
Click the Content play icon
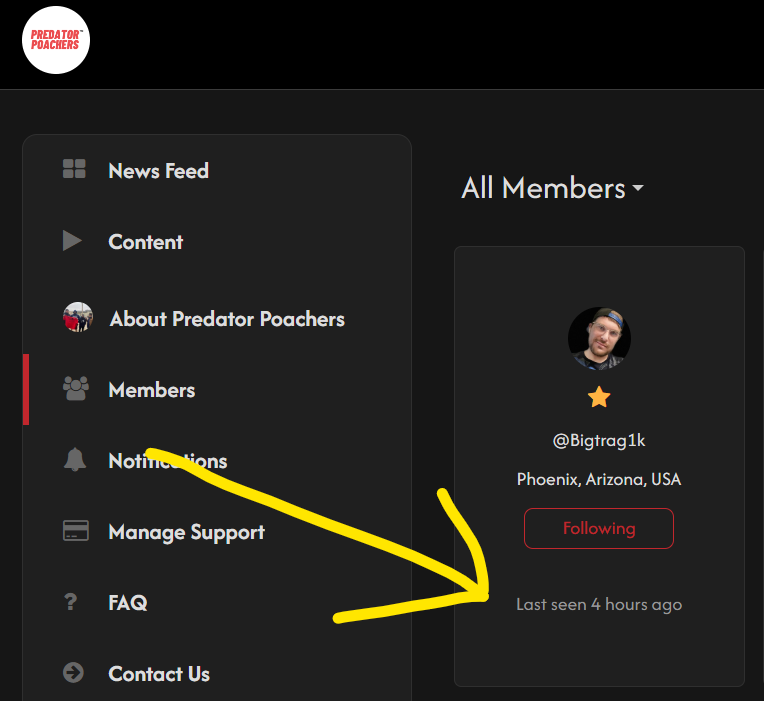[72, 241]
